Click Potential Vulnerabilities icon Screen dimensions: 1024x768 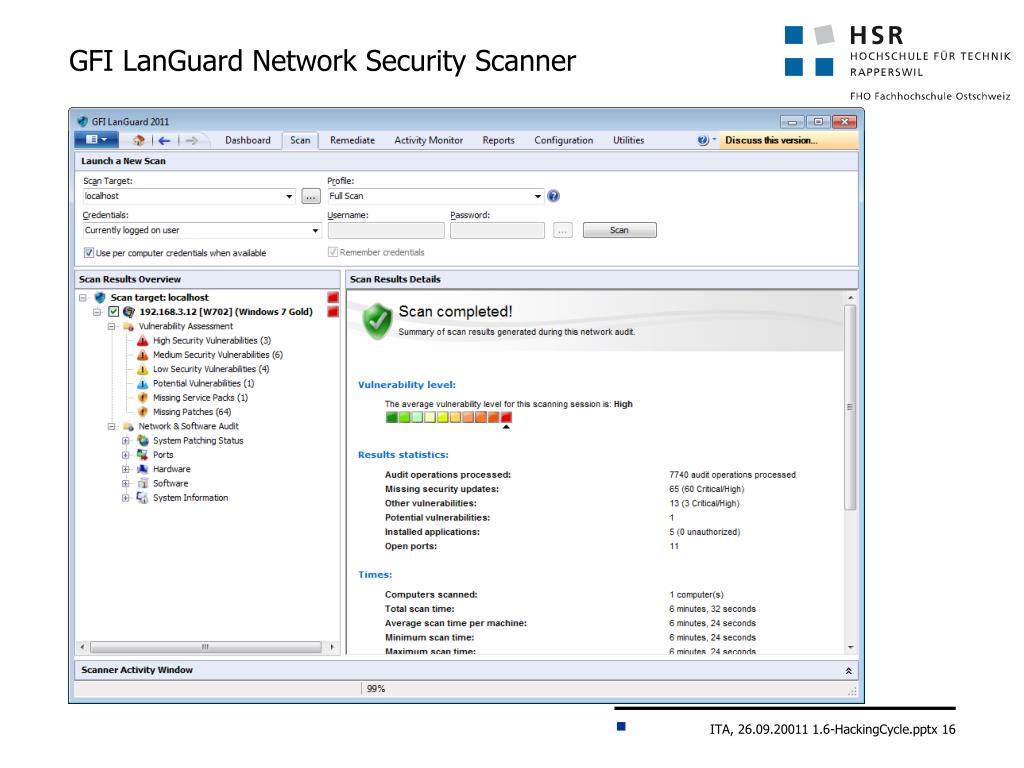[142, 384]
